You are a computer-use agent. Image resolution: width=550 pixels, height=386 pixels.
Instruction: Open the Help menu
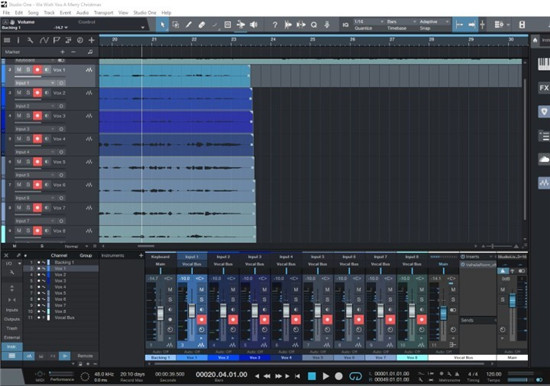click(166, 13)
